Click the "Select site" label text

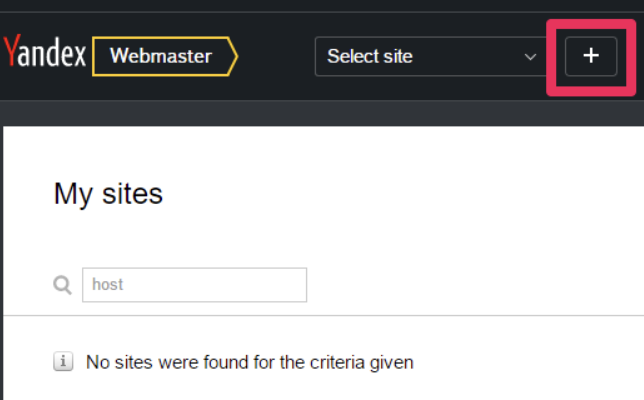point(370,56)
